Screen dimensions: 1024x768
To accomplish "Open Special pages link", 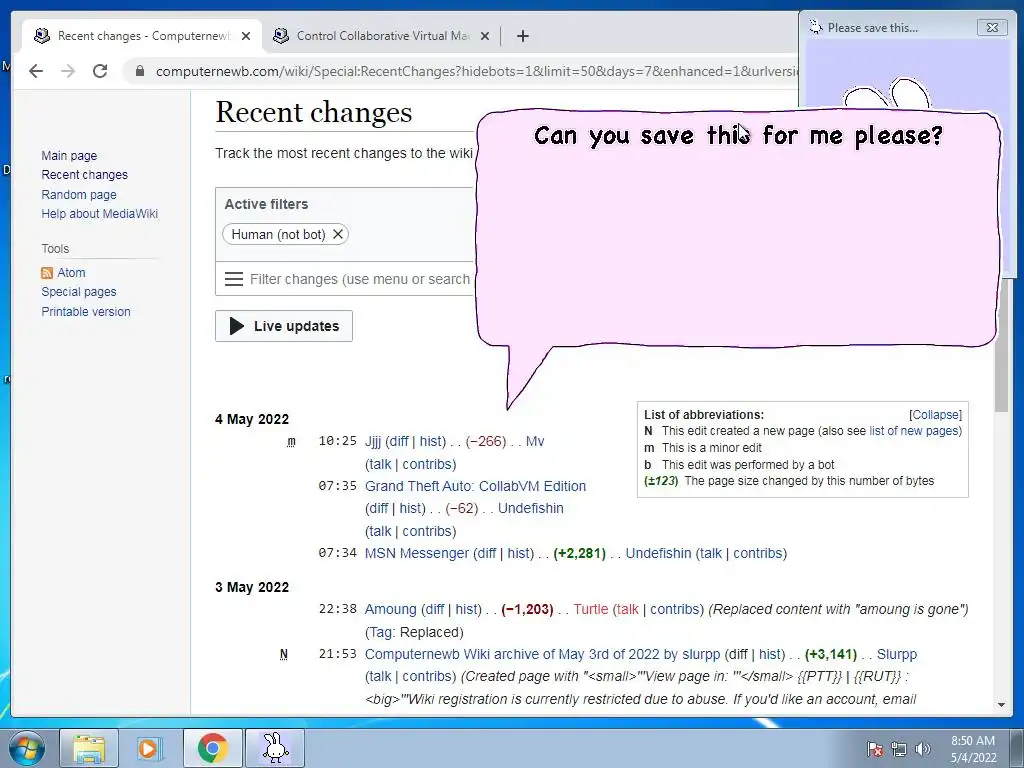I will pyautogui.click(x=79, y=291).
